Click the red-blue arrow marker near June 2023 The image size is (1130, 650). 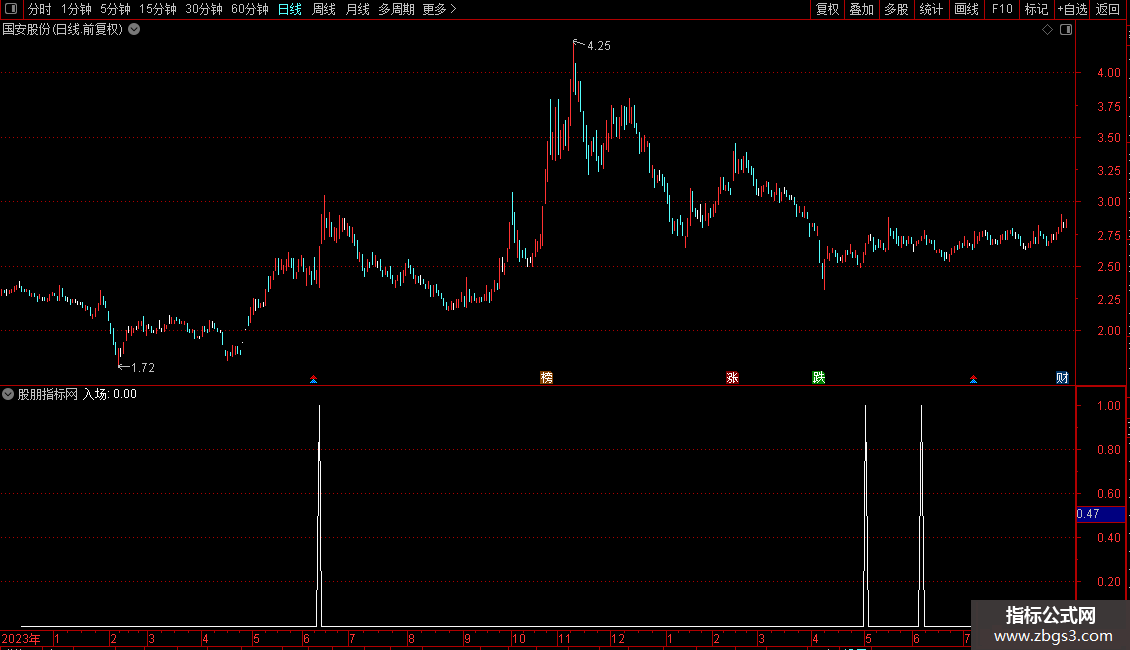pyautogui.click(x=313, y=379)
